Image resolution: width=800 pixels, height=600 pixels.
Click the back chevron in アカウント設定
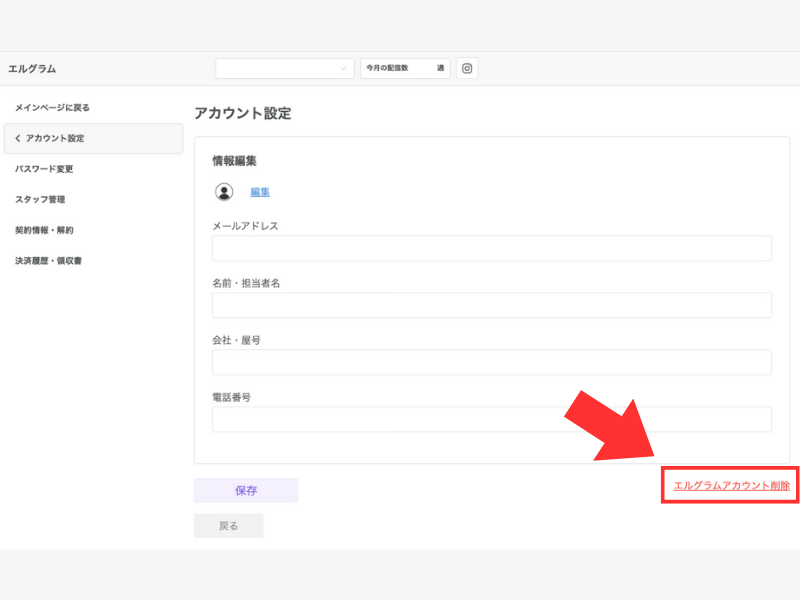[x=18, y=138]
